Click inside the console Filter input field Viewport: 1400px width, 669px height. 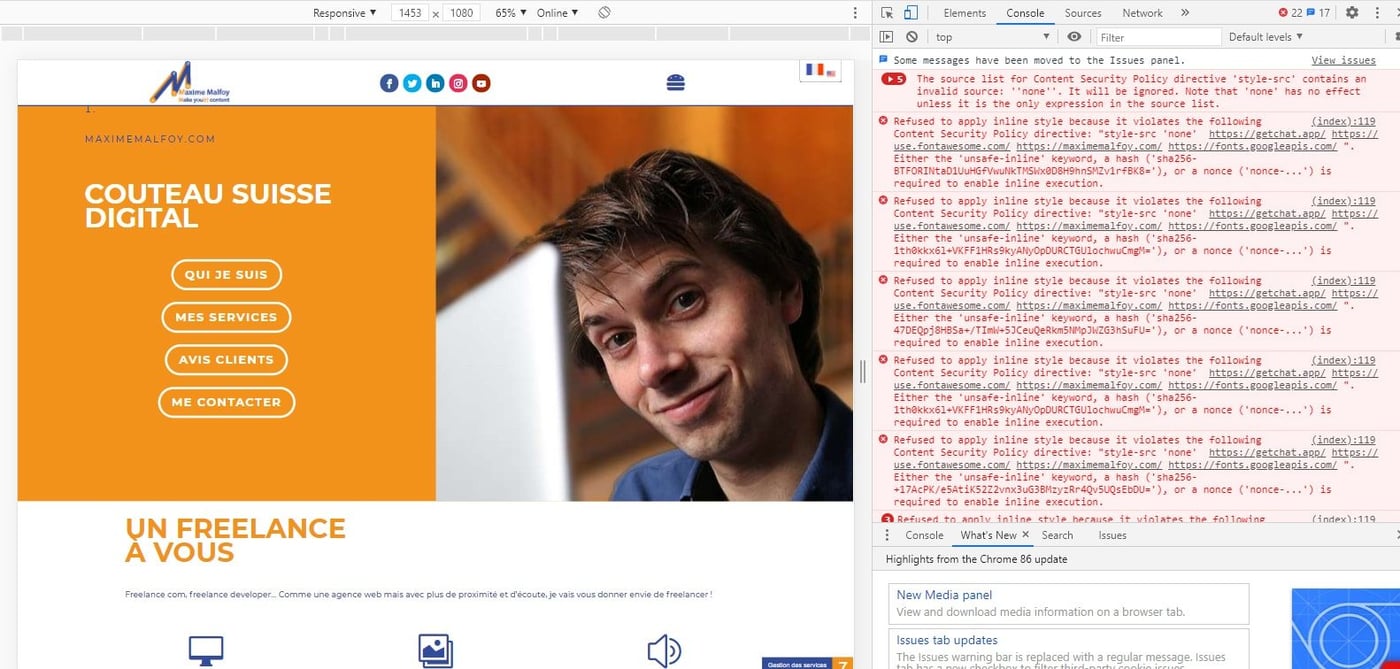(1158, 36)
